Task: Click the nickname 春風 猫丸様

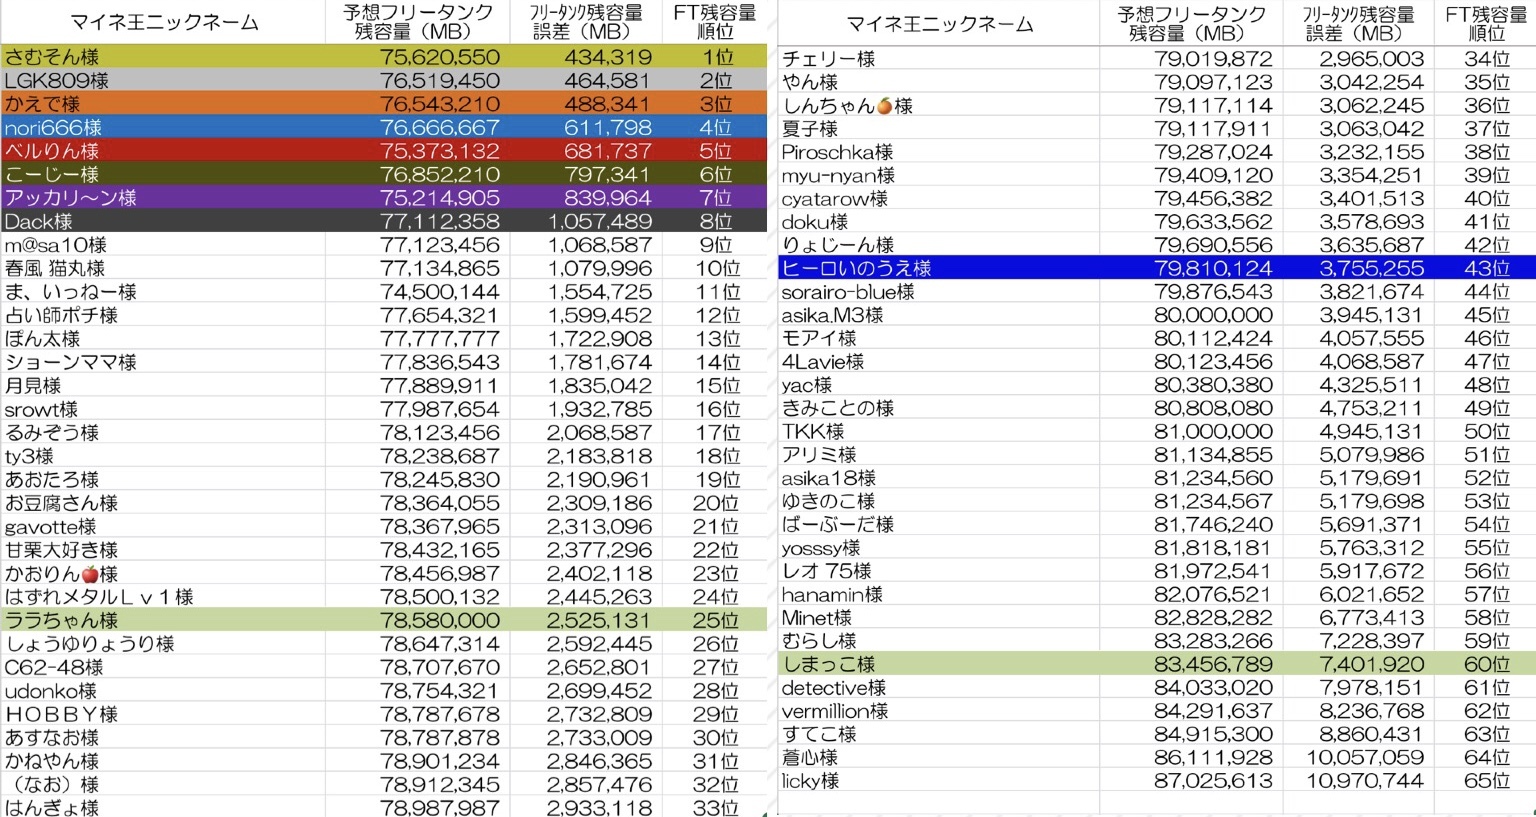Action: point(55,268)
